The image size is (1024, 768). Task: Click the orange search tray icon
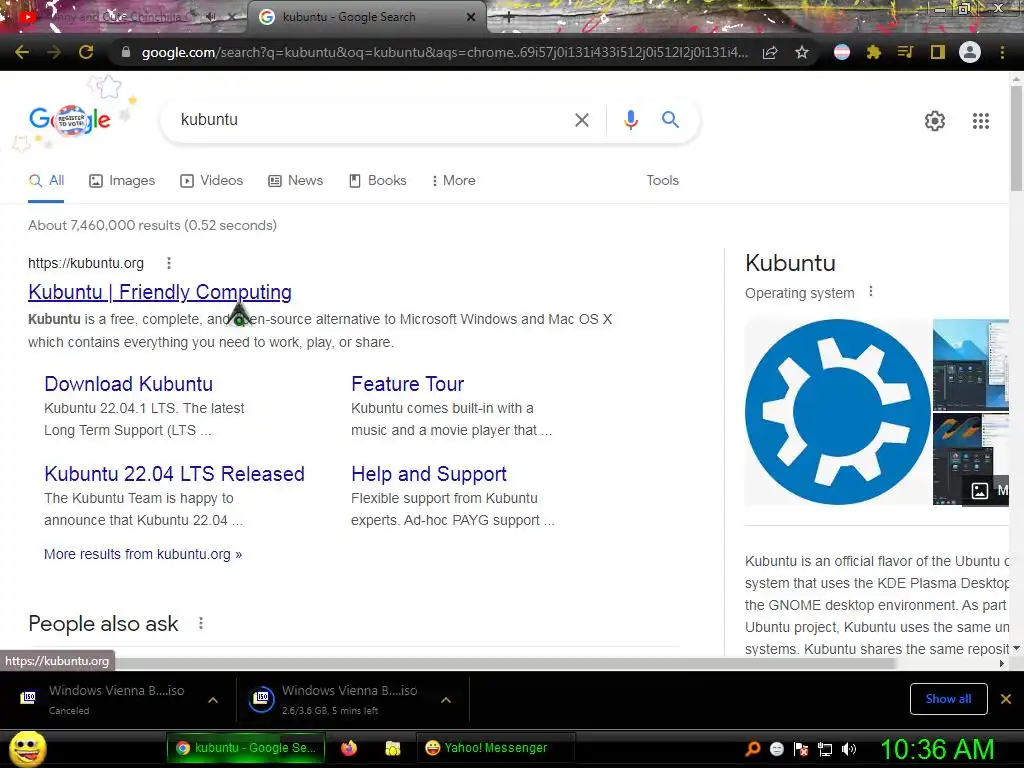[x=752, y=748]
